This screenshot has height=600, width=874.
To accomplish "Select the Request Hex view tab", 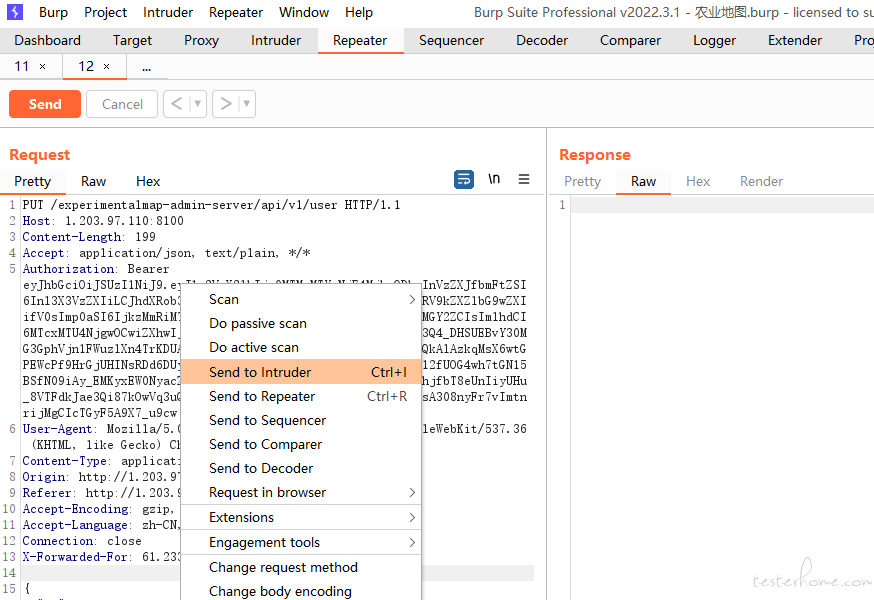I will tap(148, 181).
